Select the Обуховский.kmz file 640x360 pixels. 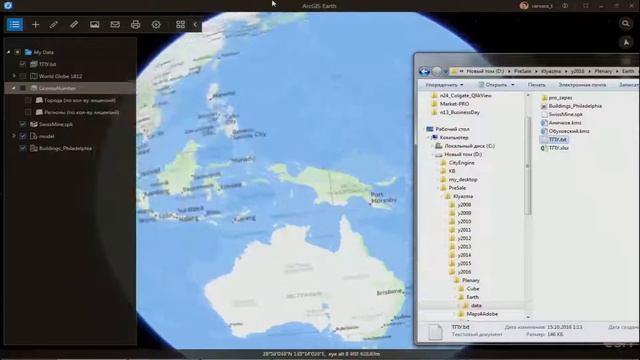click(x=569, y=131)
